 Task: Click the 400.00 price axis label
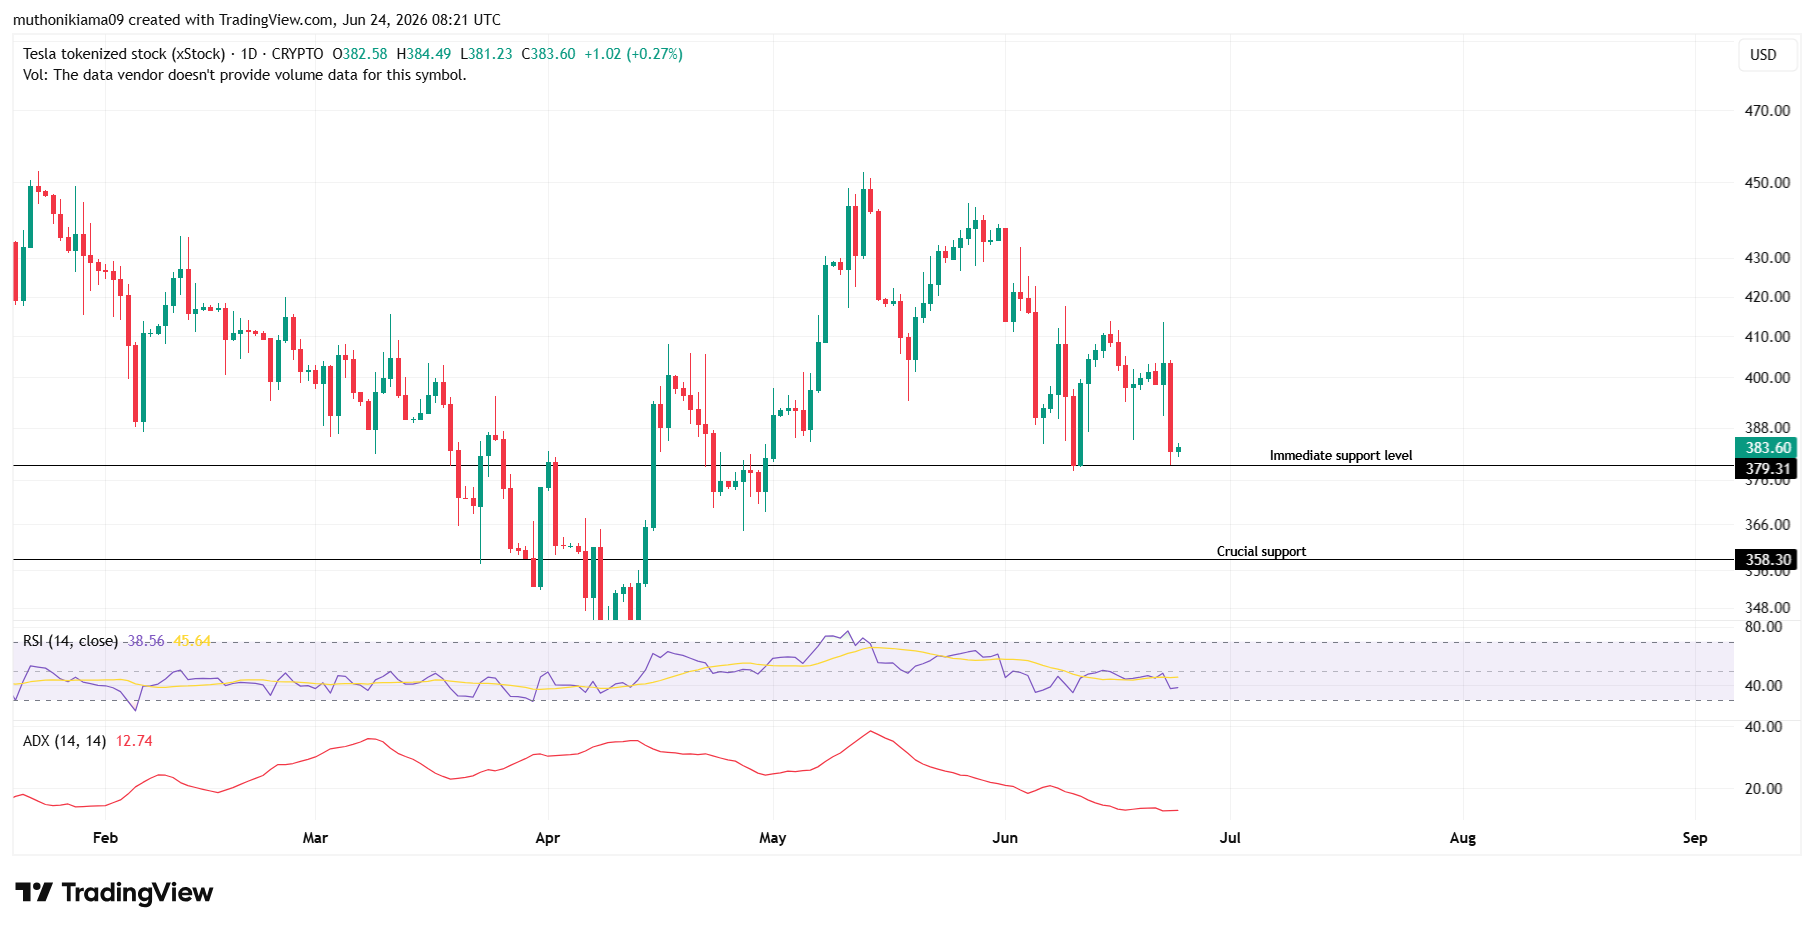pyautogui.click(x=1767, y=378)
